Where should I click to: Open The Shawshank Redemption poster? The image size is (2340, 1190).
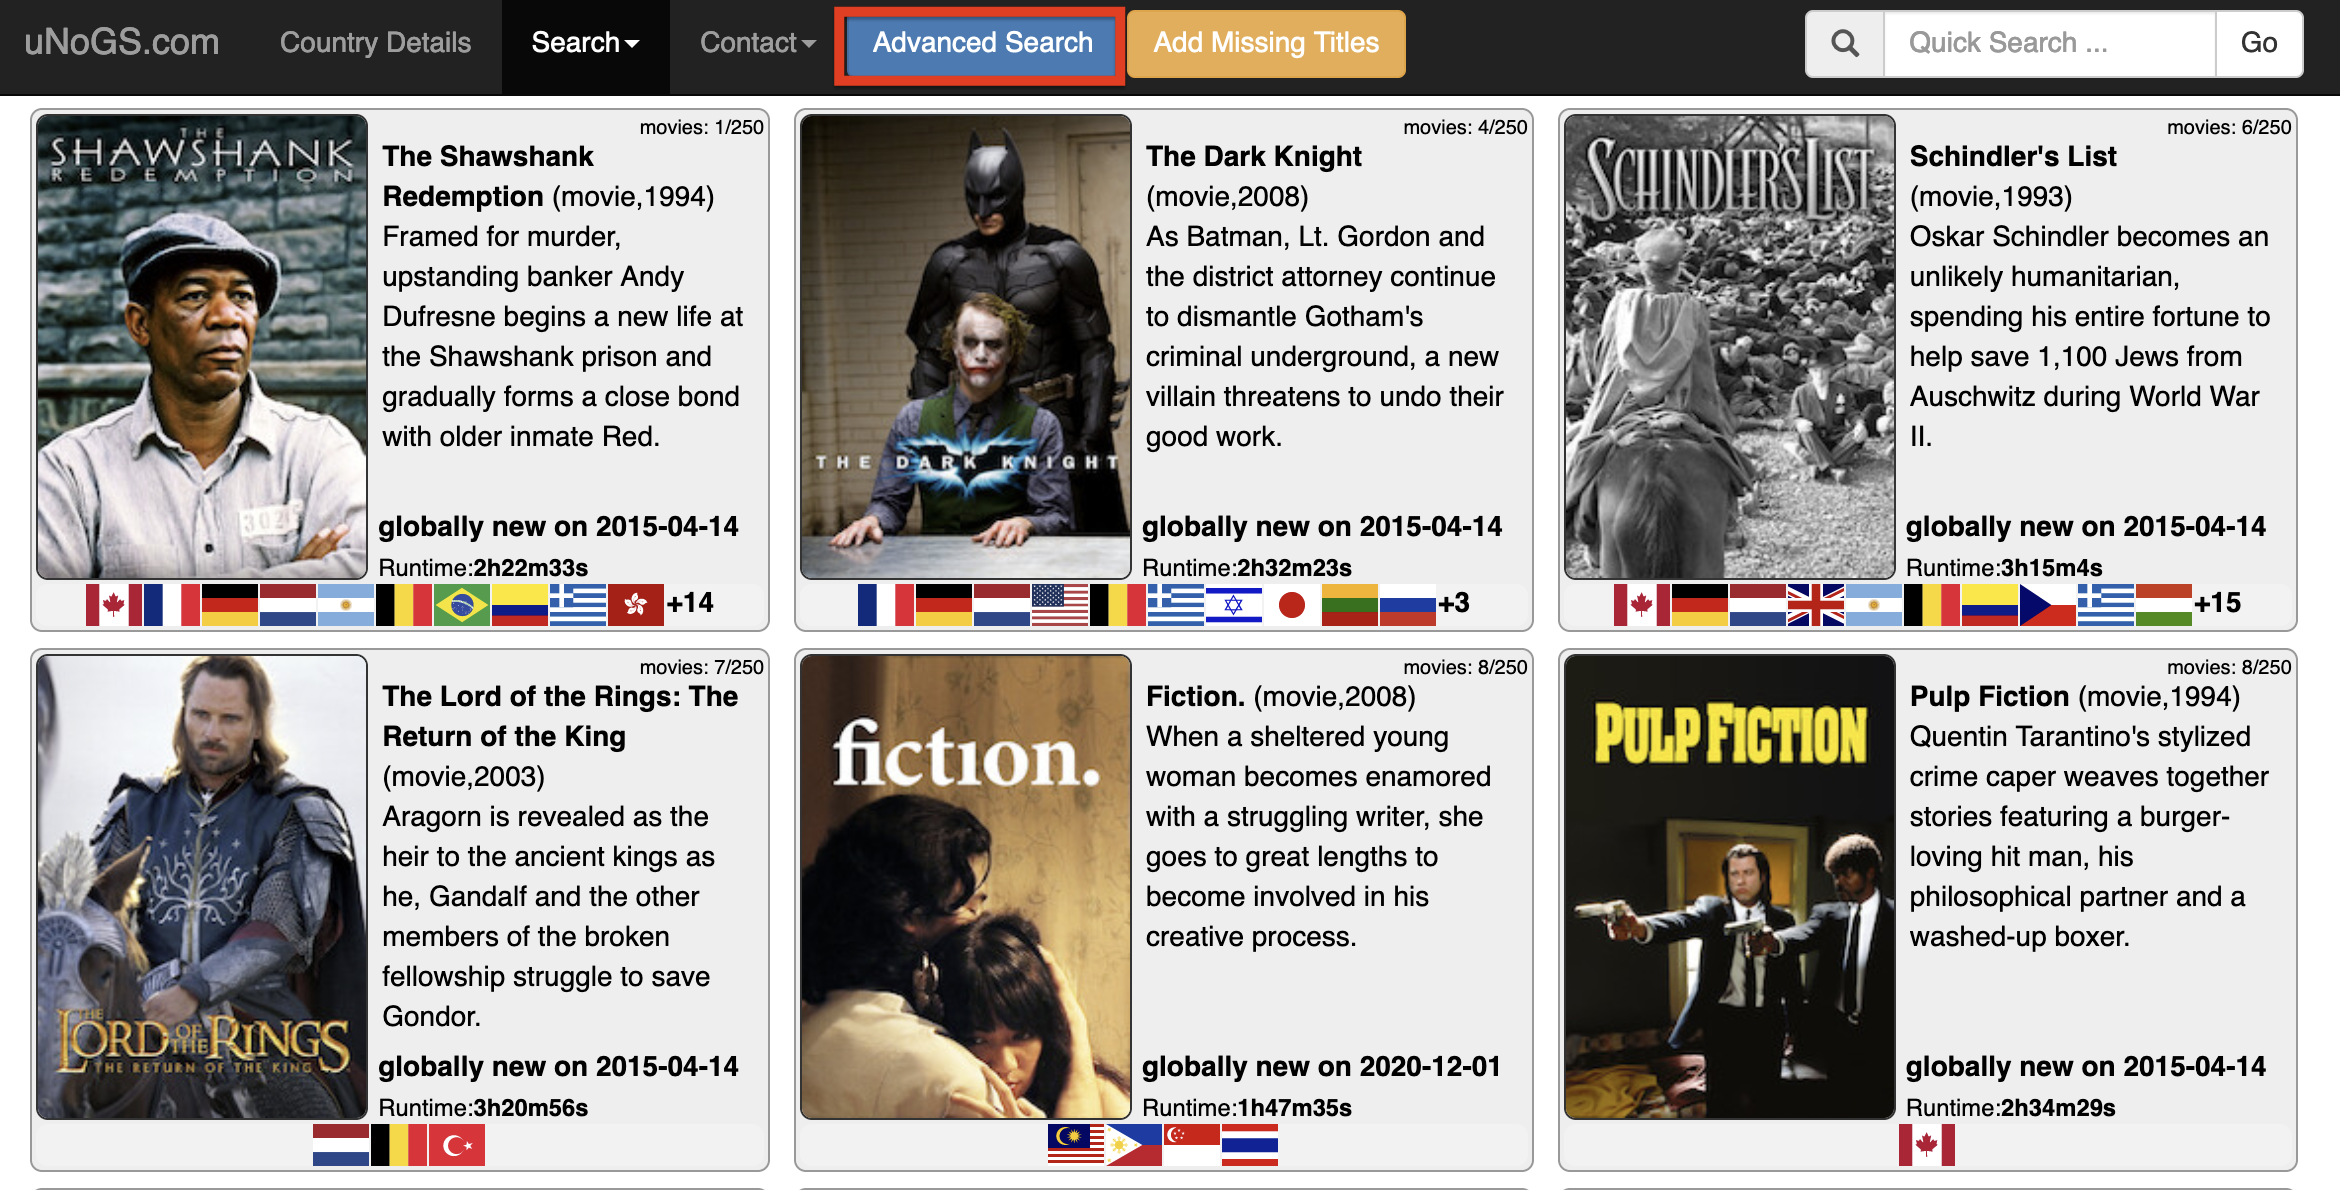(x=202, y=346)
